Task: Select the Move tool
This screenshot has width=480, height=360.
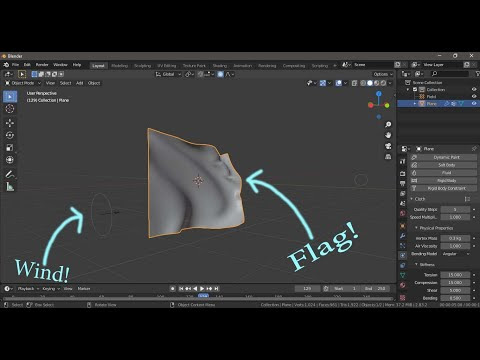Action: tap(10, 123)
